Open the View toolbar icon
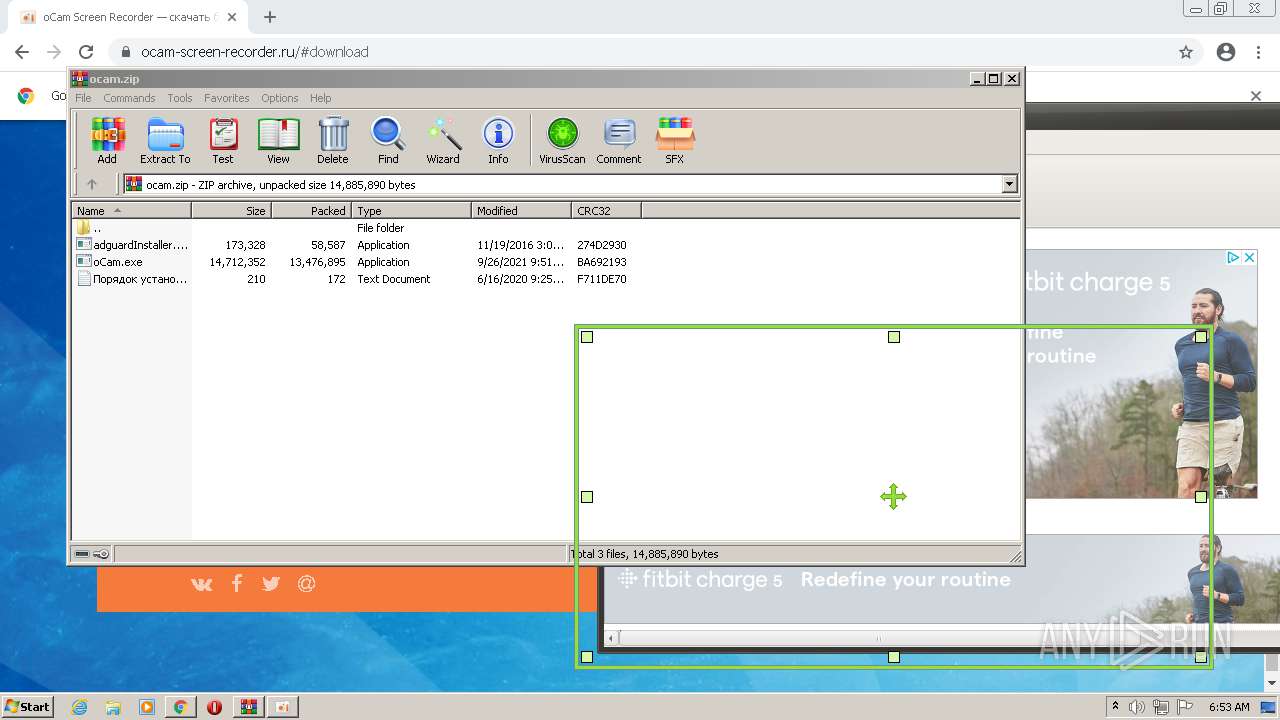Image resolution: width=1280 pixels, height=720 pixels. (278, 140)
